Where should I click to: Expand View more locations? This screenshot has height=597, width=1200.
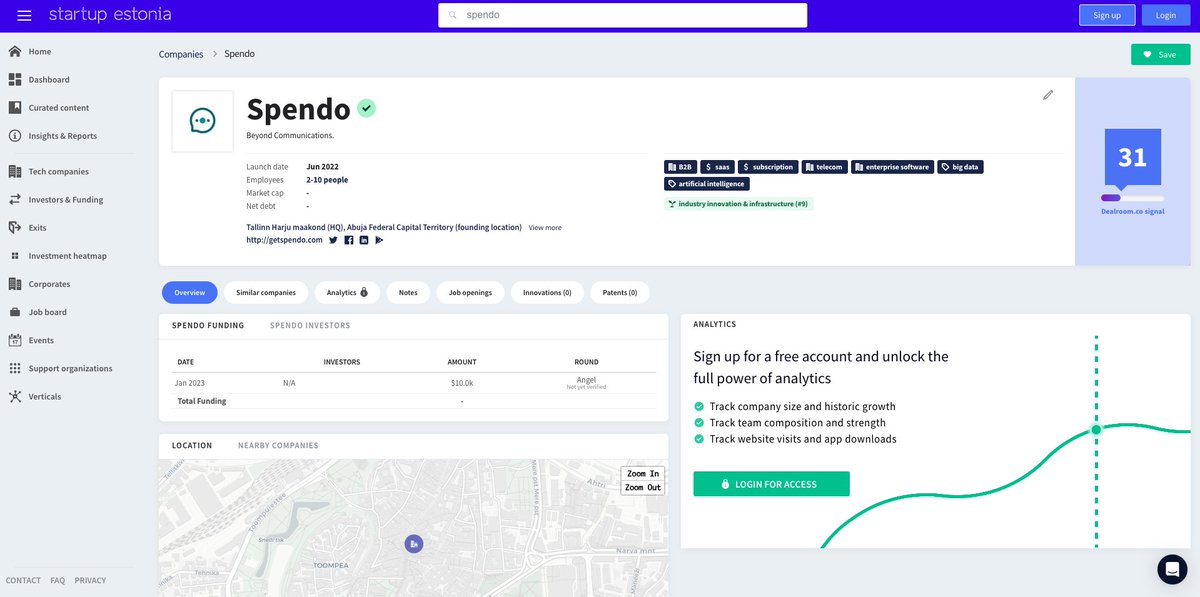point(545,228)
